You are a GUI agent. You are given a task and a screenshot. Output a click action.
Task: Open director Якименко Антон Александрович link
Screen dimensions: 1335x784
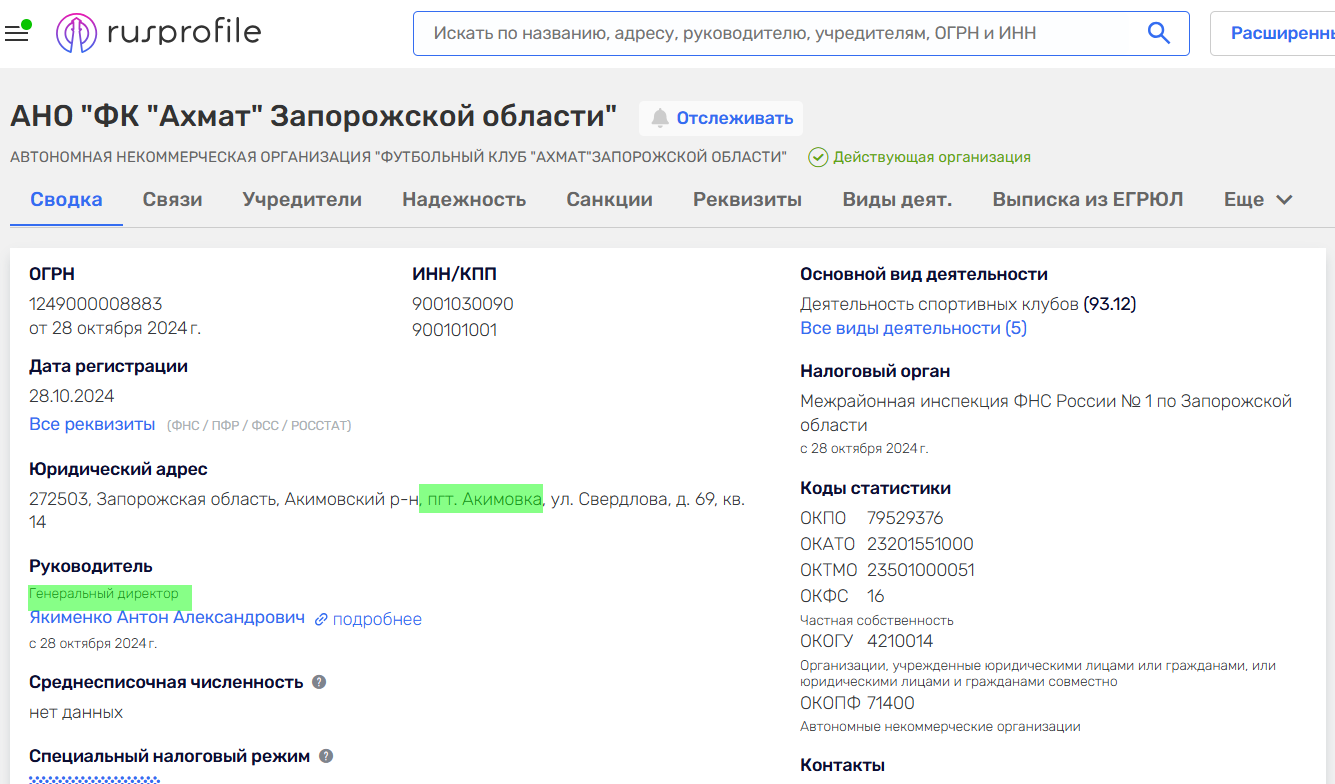click(167, 618)
